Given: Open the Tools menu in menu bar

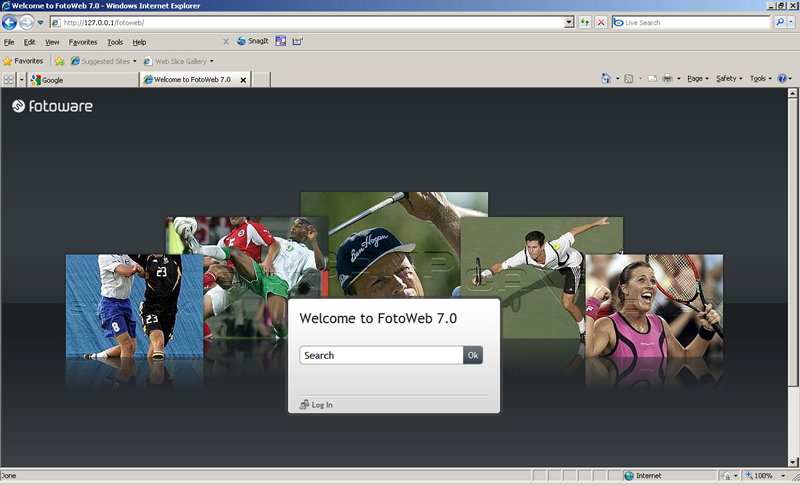Looking at the screenshot, I should coord(115,42).
